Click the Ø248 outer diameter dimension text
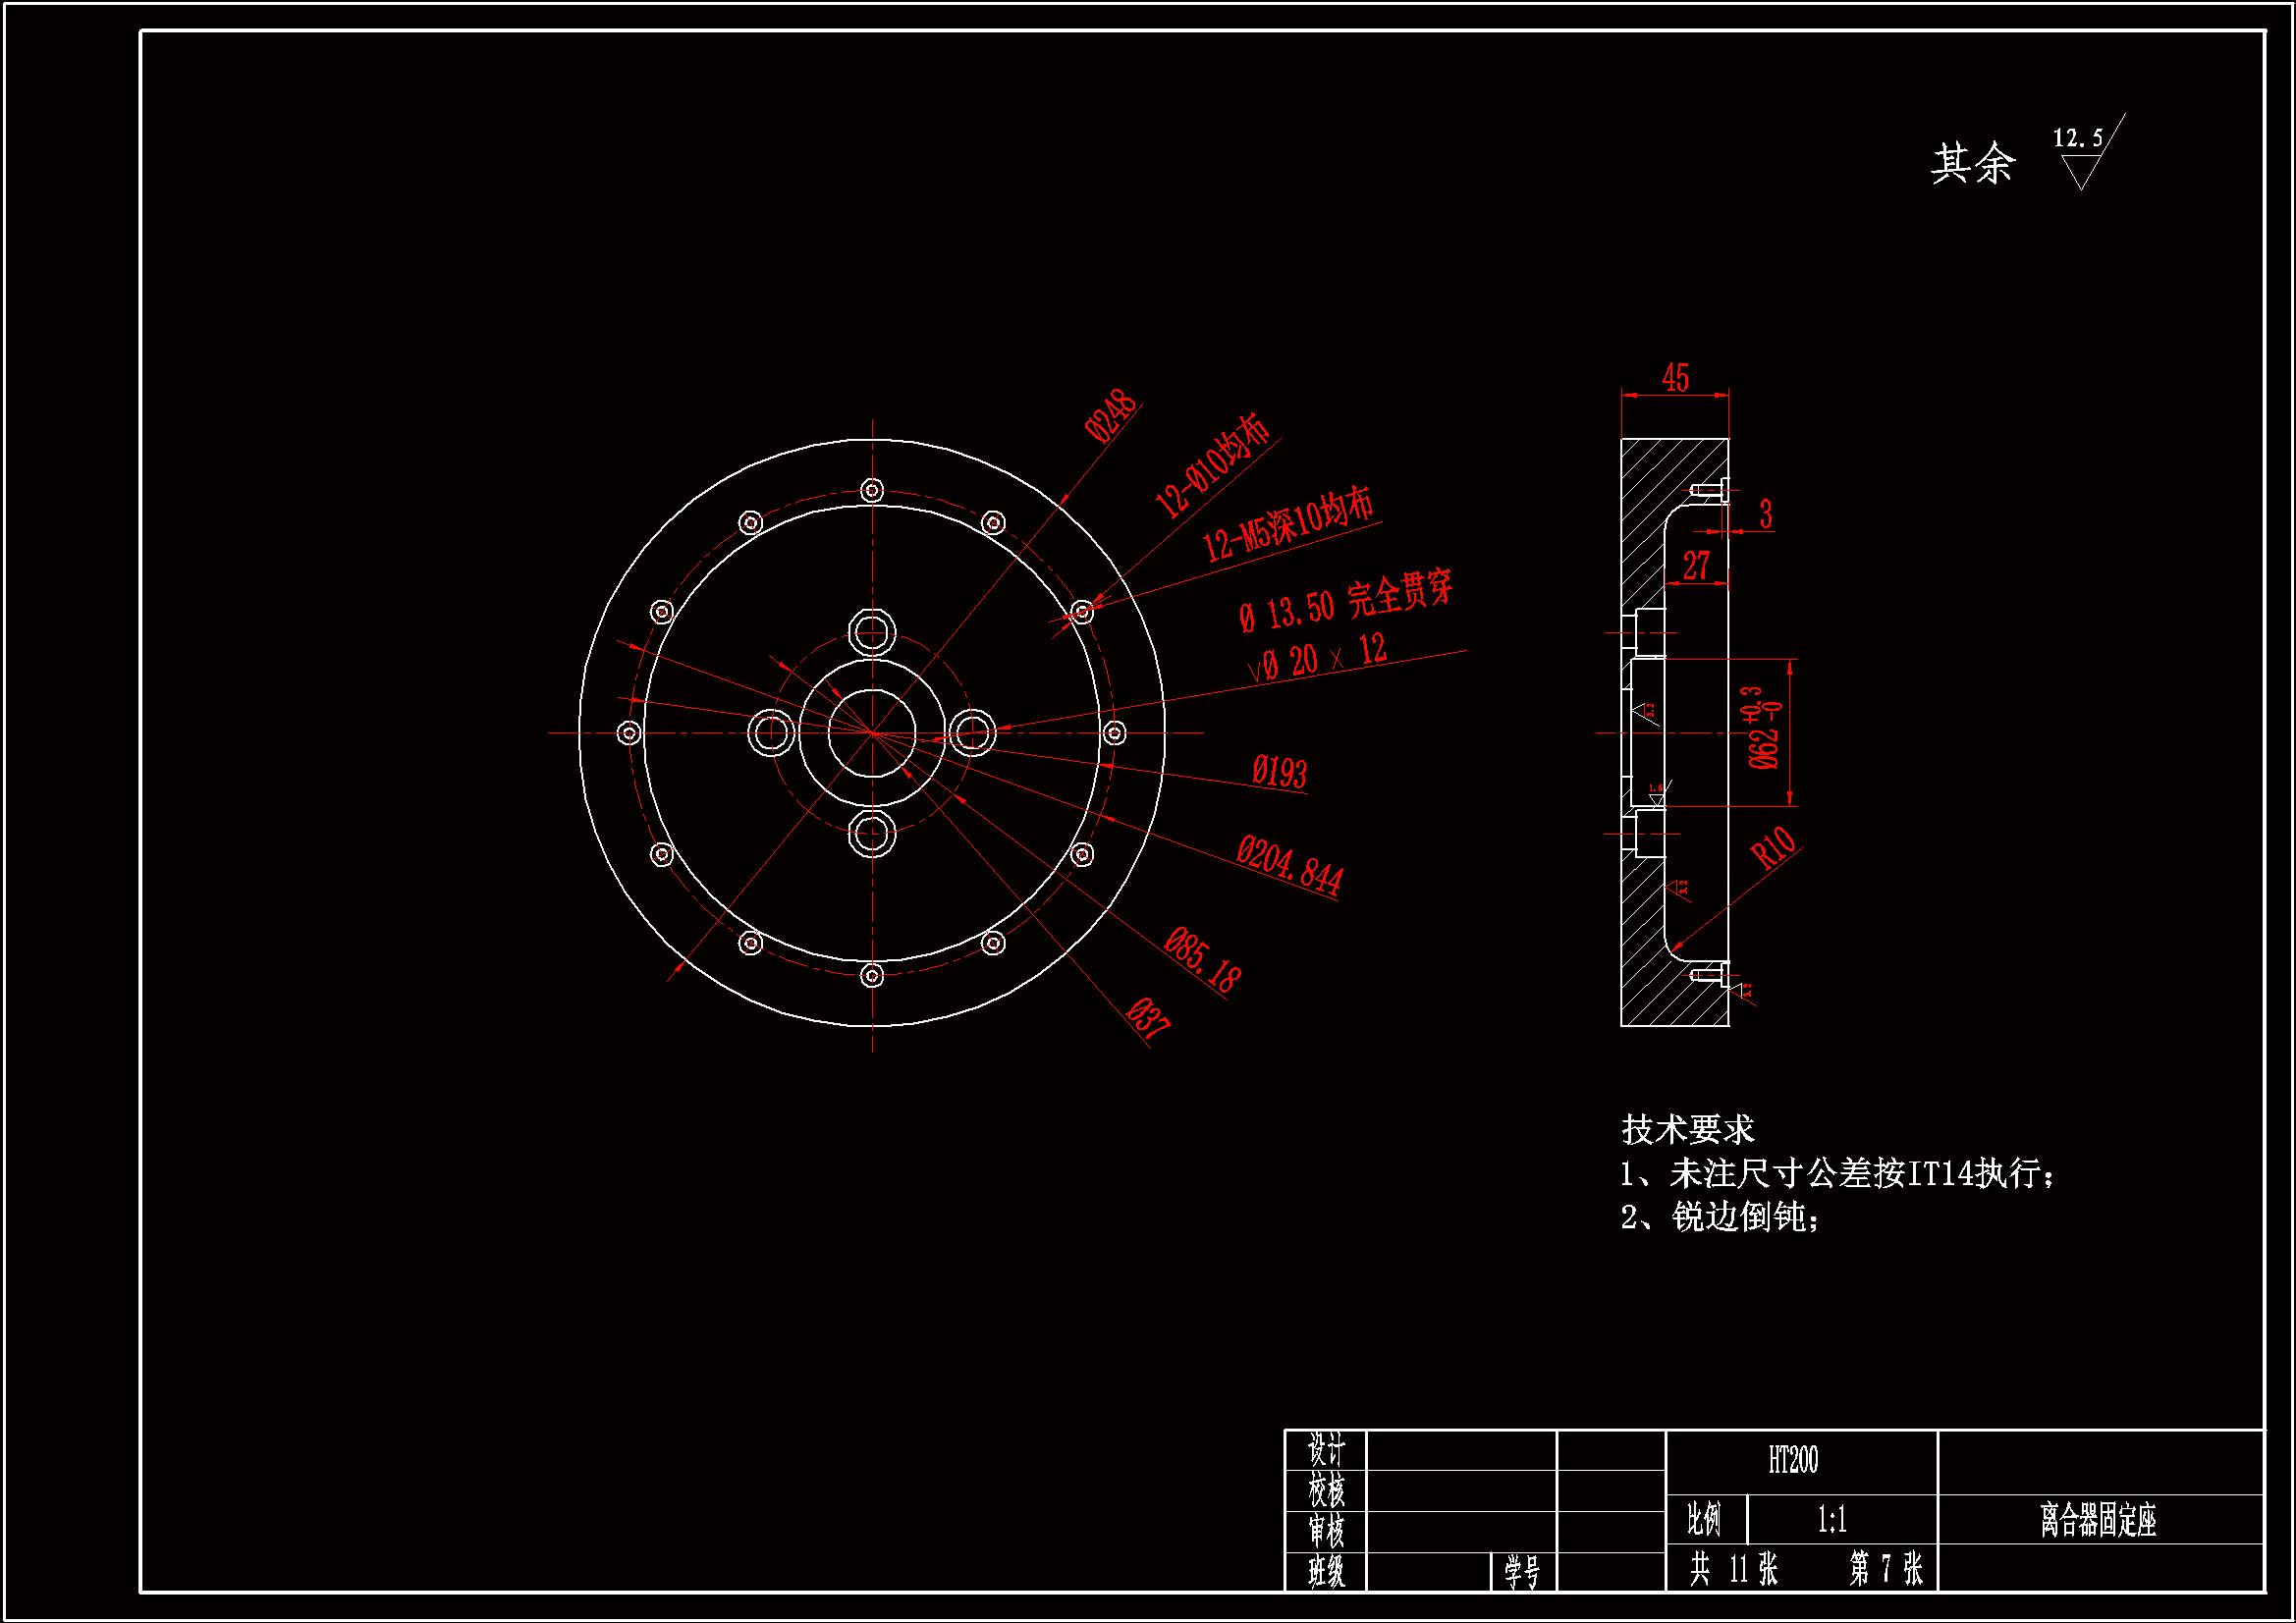Screen dimensions: 2296x1623 [1111, 415]
